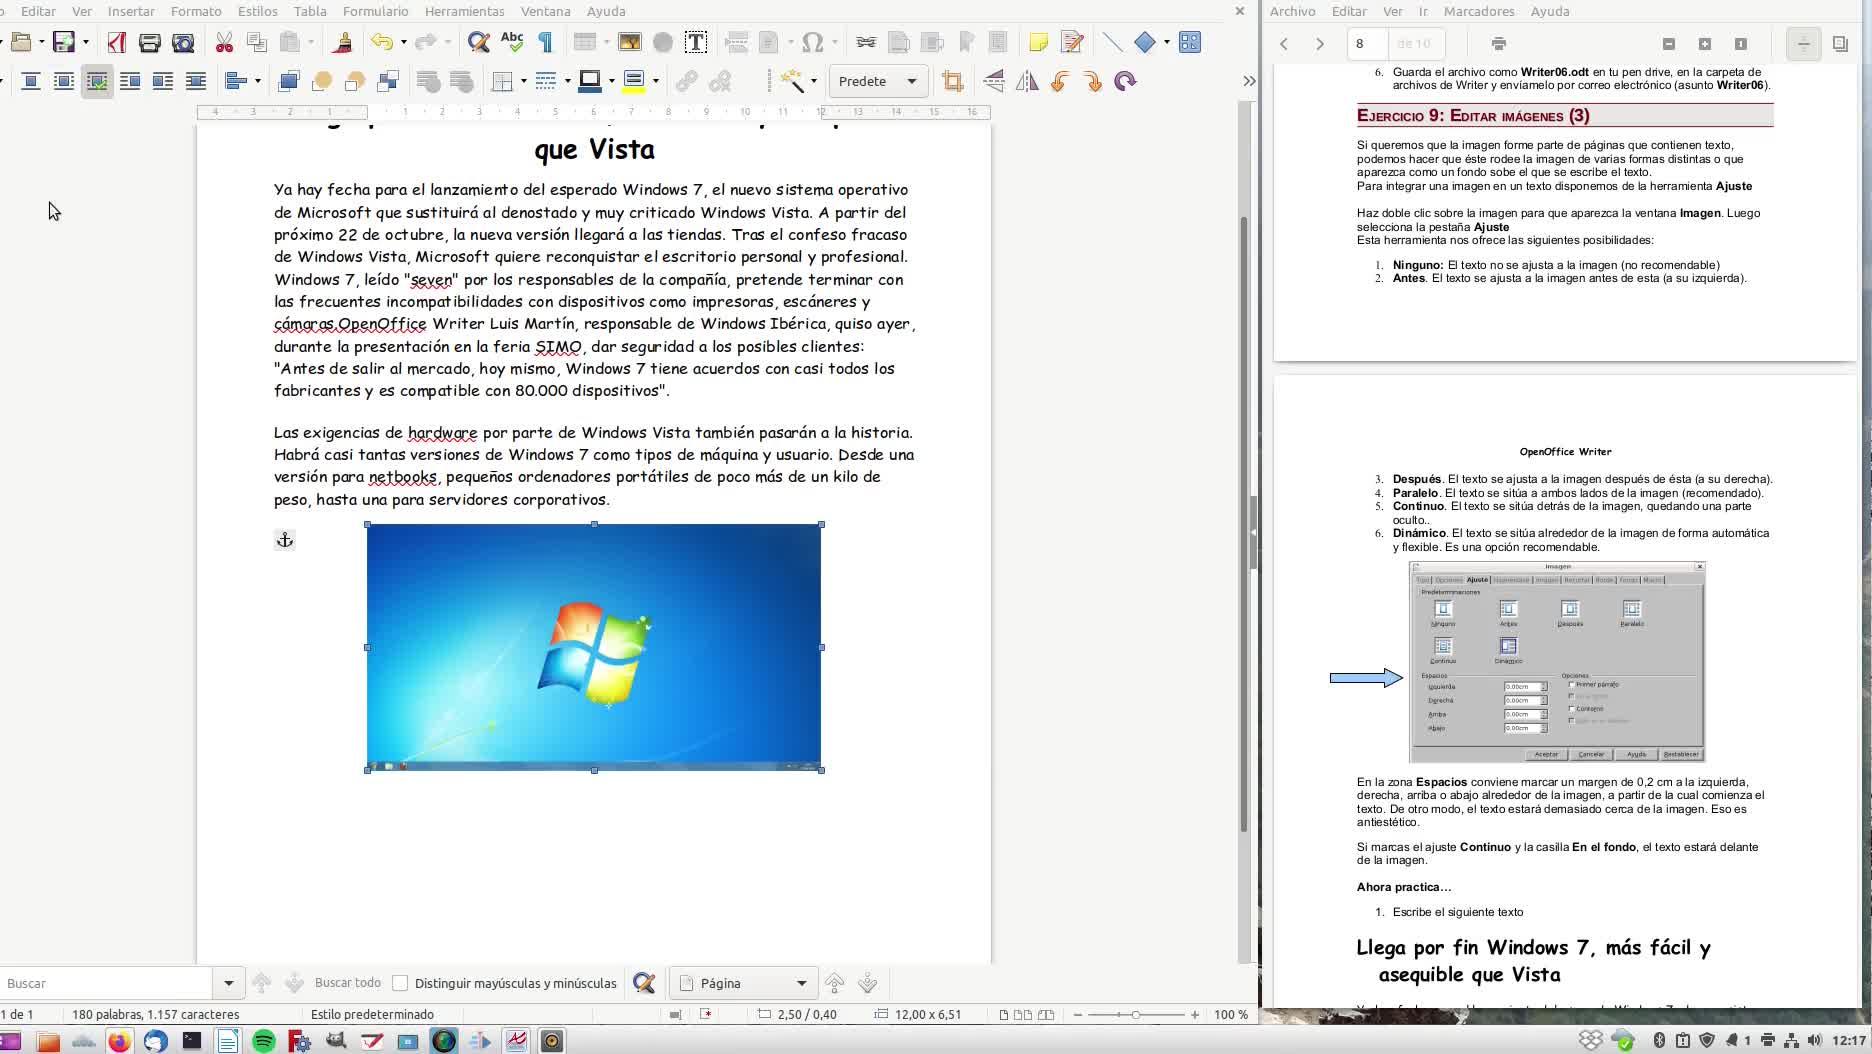Open the spellcheck Abc tool
The width and height of the screenshot is (1872, 1054).
[x=512, y=42]
